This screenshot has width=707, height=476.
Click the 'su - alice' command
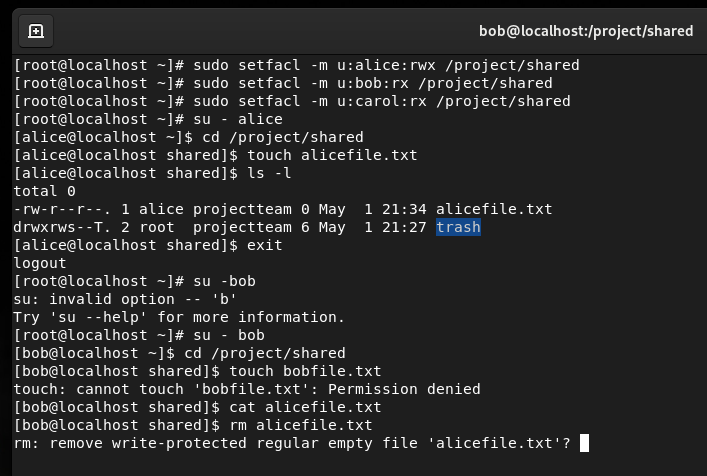238,119
